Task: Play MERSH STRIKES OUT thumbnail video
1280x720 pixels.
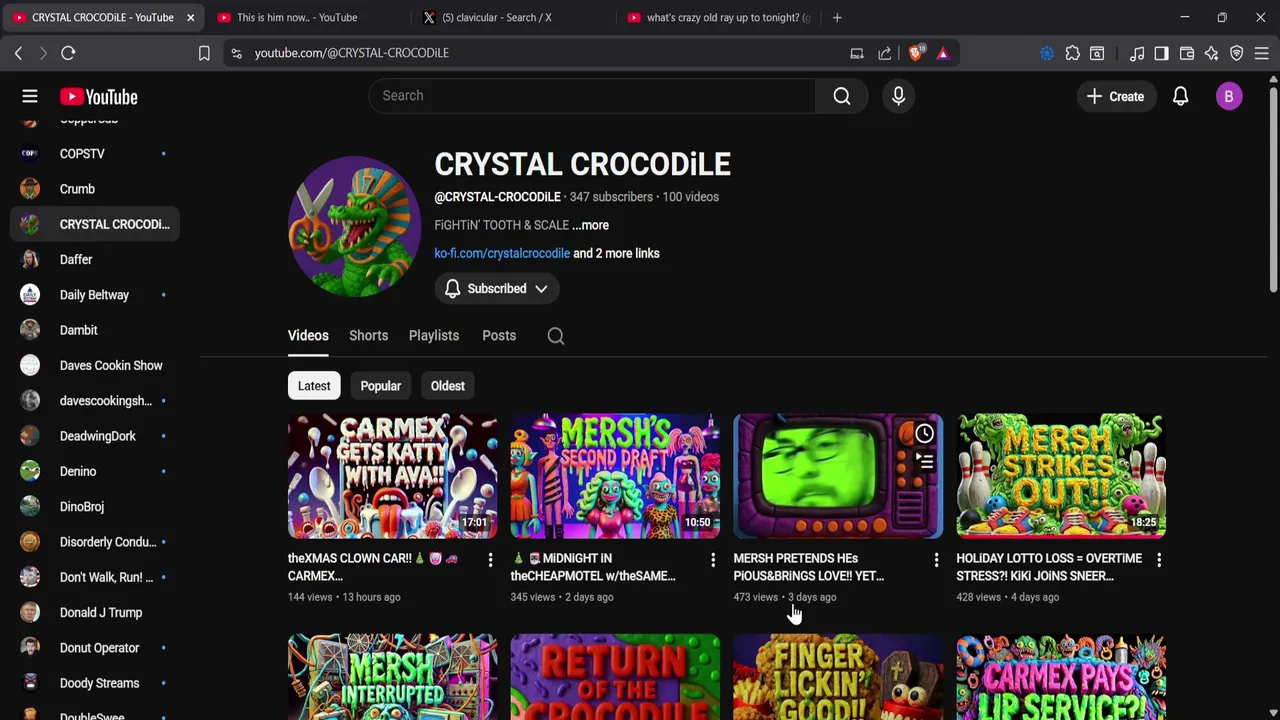Action: [x=1061, y=476]
